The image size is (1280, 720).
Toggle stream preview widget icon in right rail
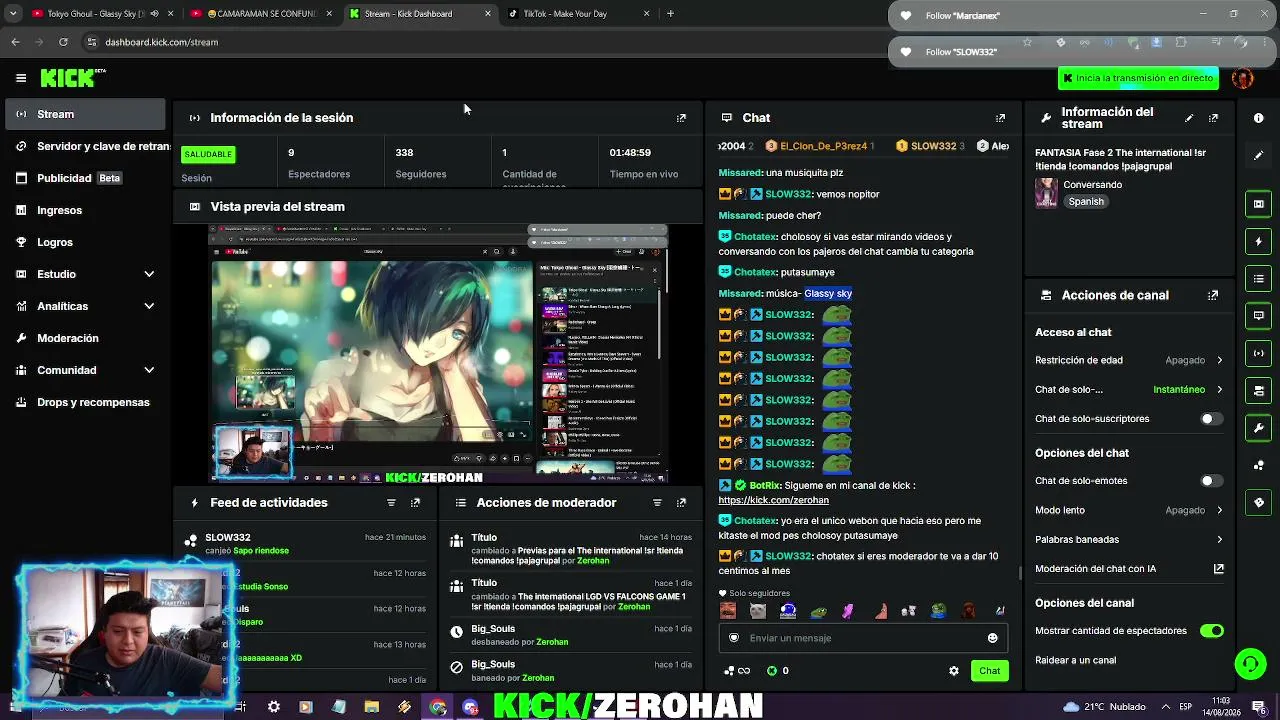coord(1258,204)
